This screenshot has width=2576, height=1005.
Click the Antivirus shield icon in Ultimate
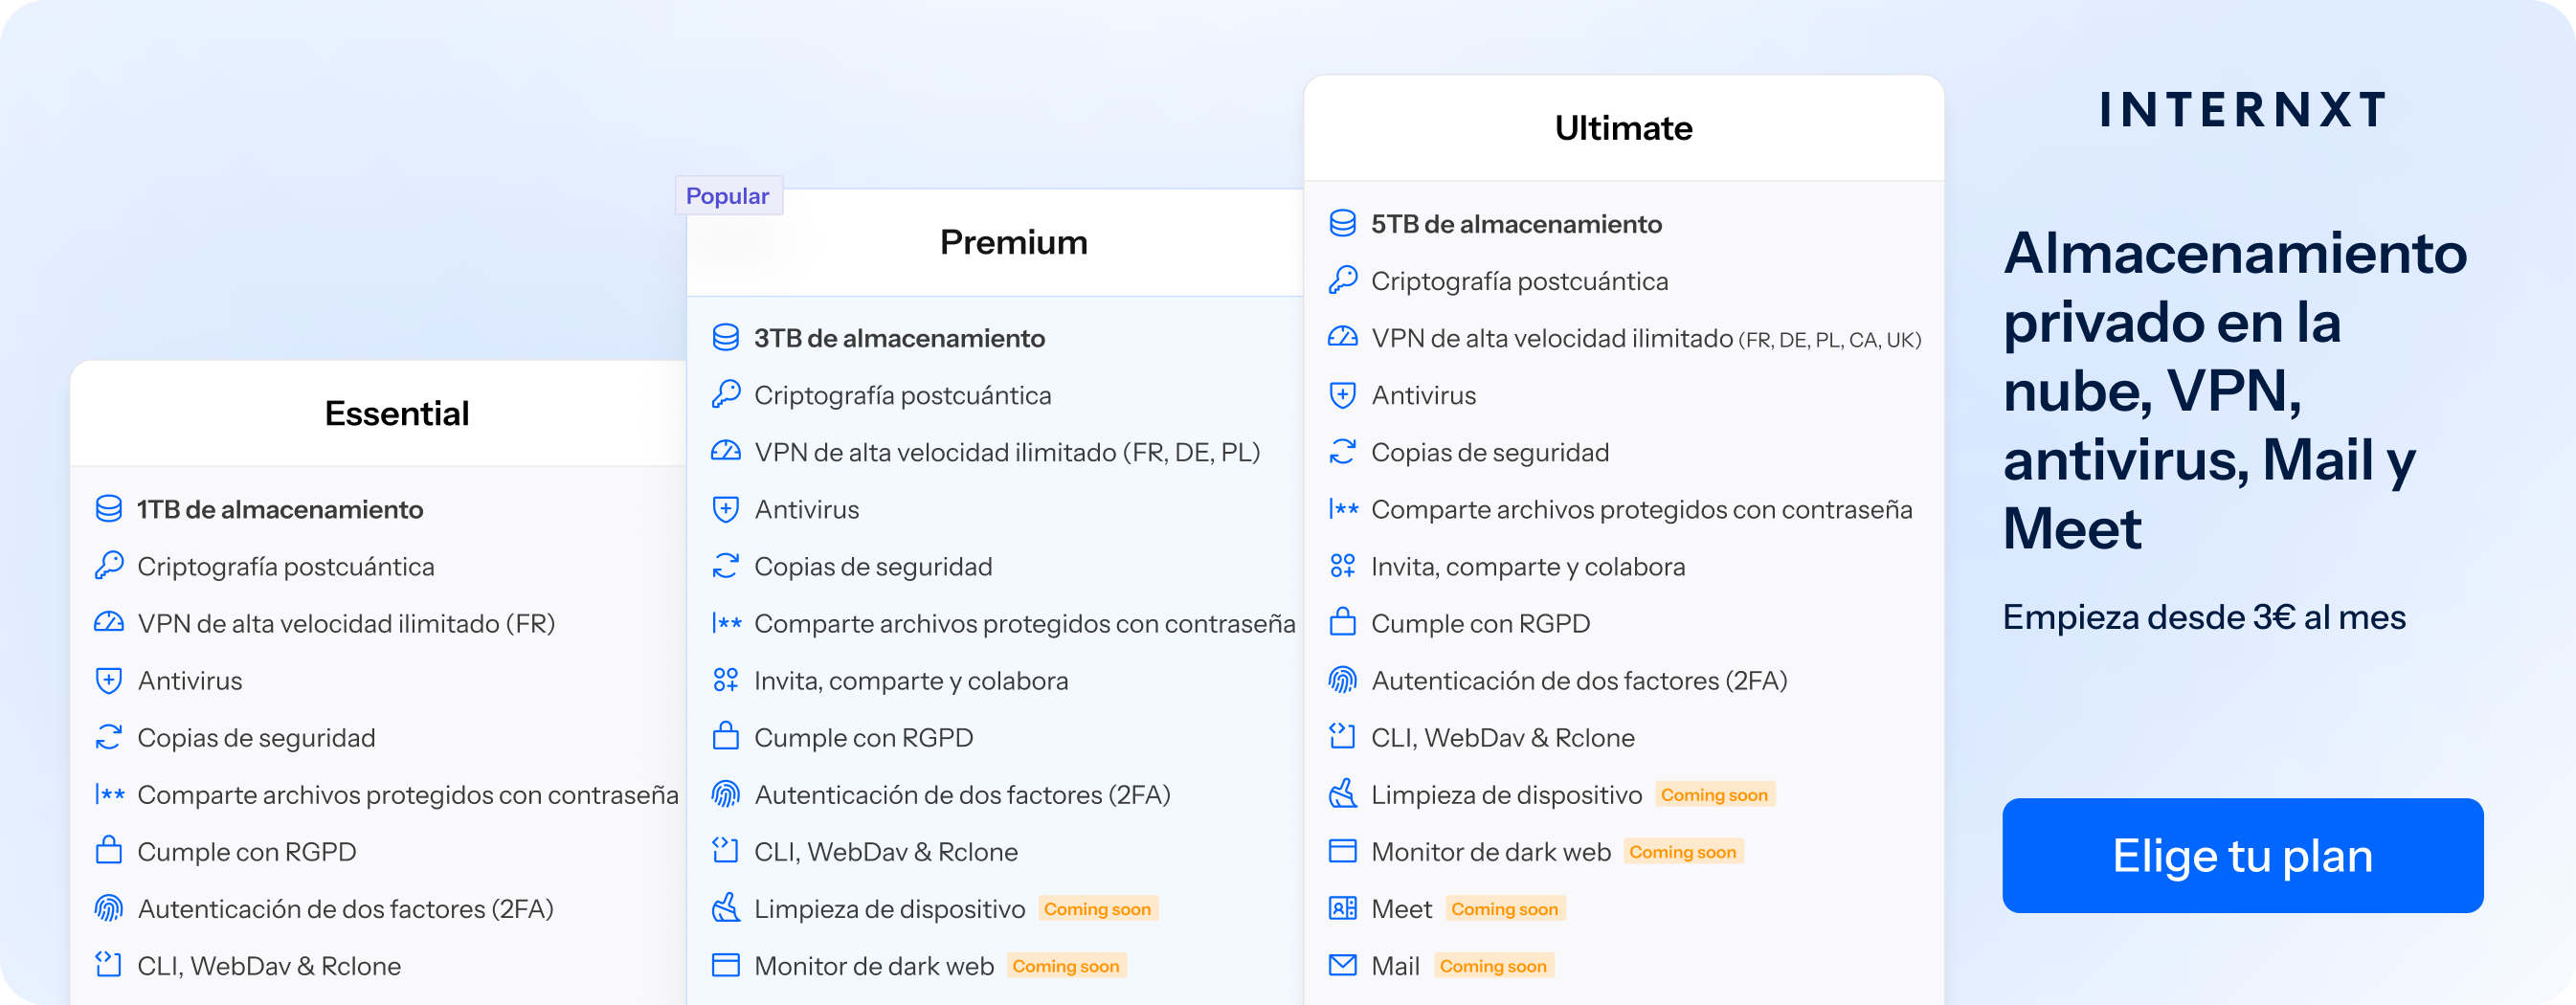pos(1343,394)
